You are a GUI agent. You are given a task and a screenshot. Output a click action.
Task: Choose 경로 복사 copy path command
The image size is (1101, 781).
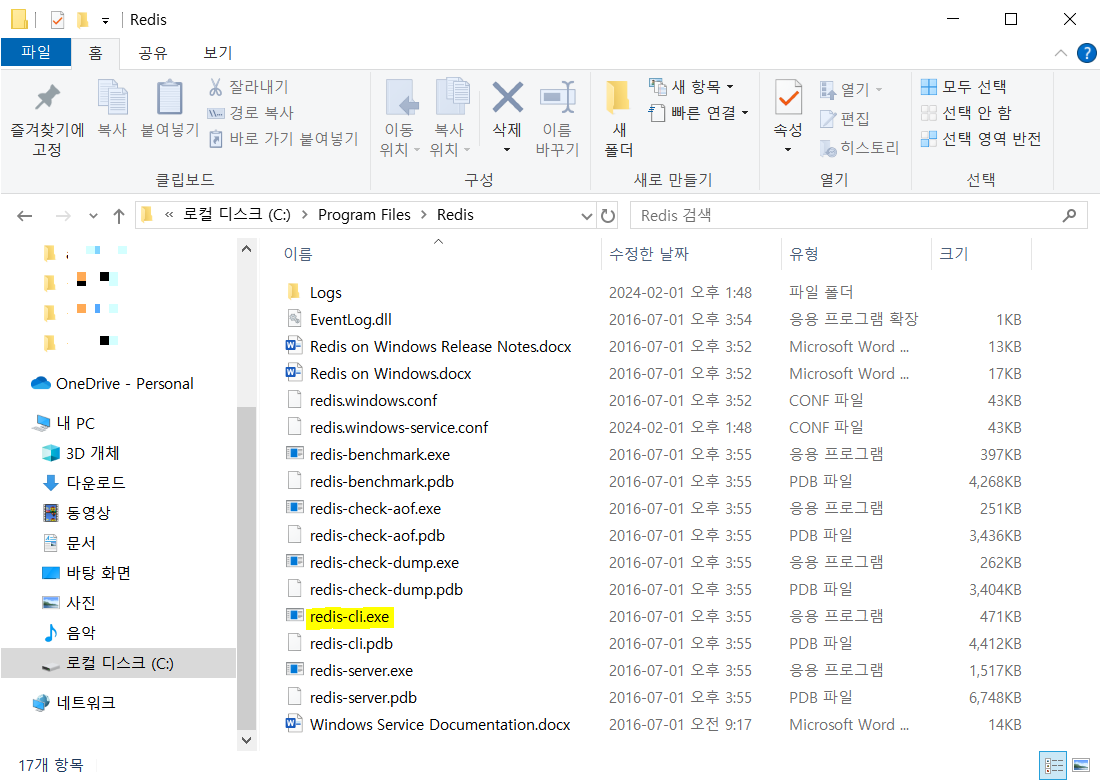tap(251, 112)
